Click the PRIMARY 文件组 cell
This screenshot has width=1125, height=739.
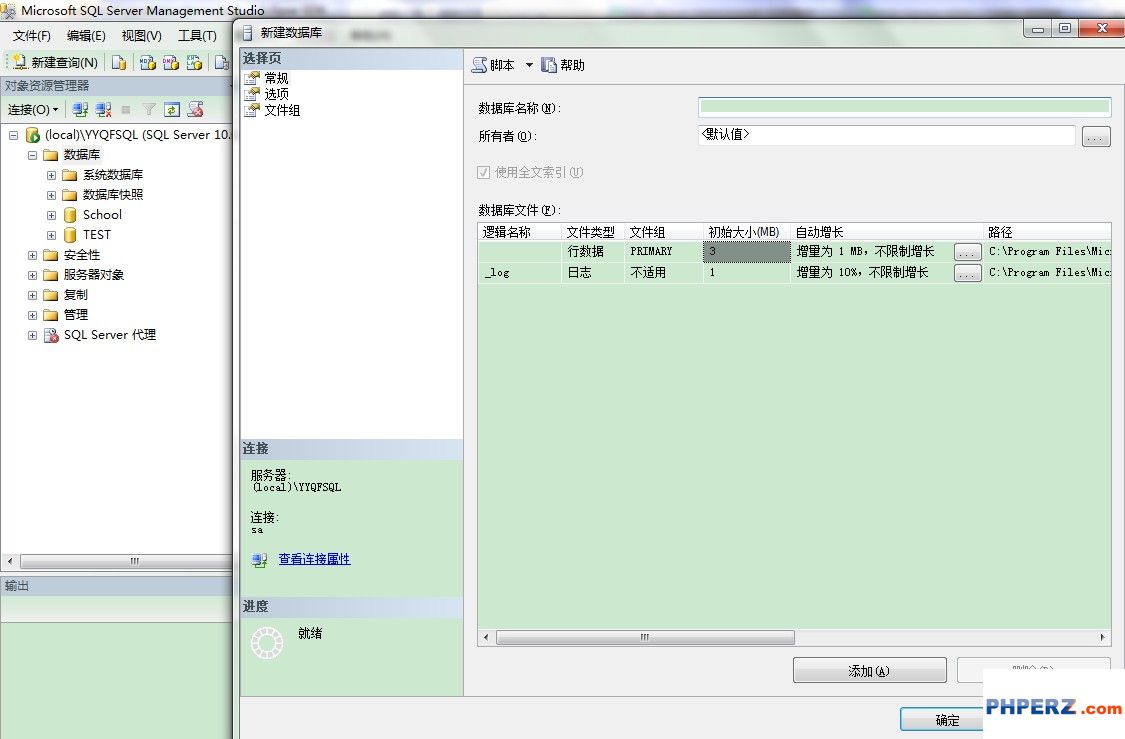pyautogui.click(x=664, y=252)
